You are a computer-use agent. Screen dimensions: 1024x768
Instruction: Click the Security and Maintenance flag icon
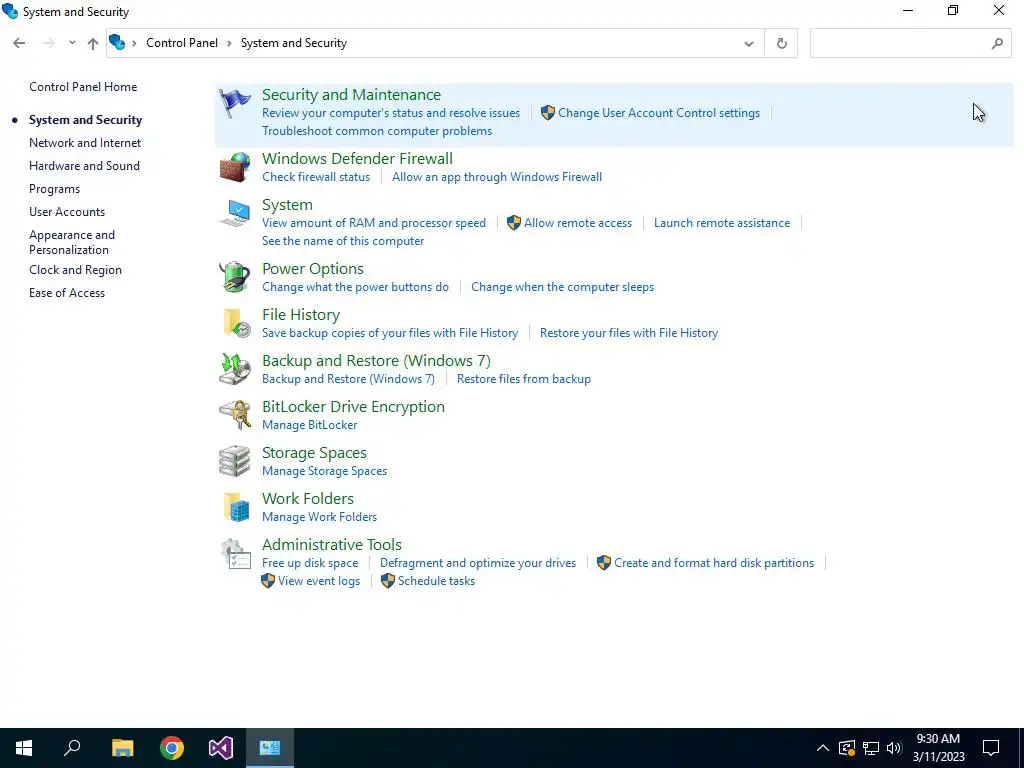tap(234, 104)
